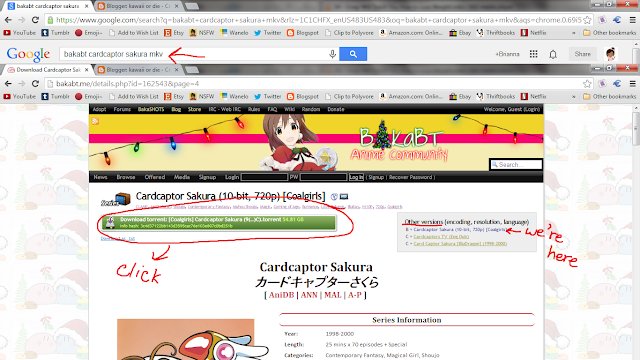Image resolution: width=640 pixels, height=360 pixels.
Task: Reload the bakabt.me page
Action: point(35,84)
